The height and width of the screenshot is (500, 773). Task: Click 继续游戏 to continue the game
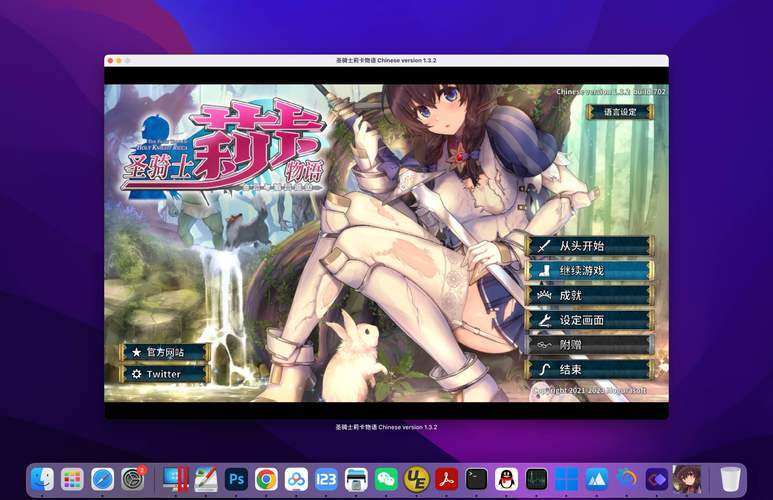[x=590, y=271]
